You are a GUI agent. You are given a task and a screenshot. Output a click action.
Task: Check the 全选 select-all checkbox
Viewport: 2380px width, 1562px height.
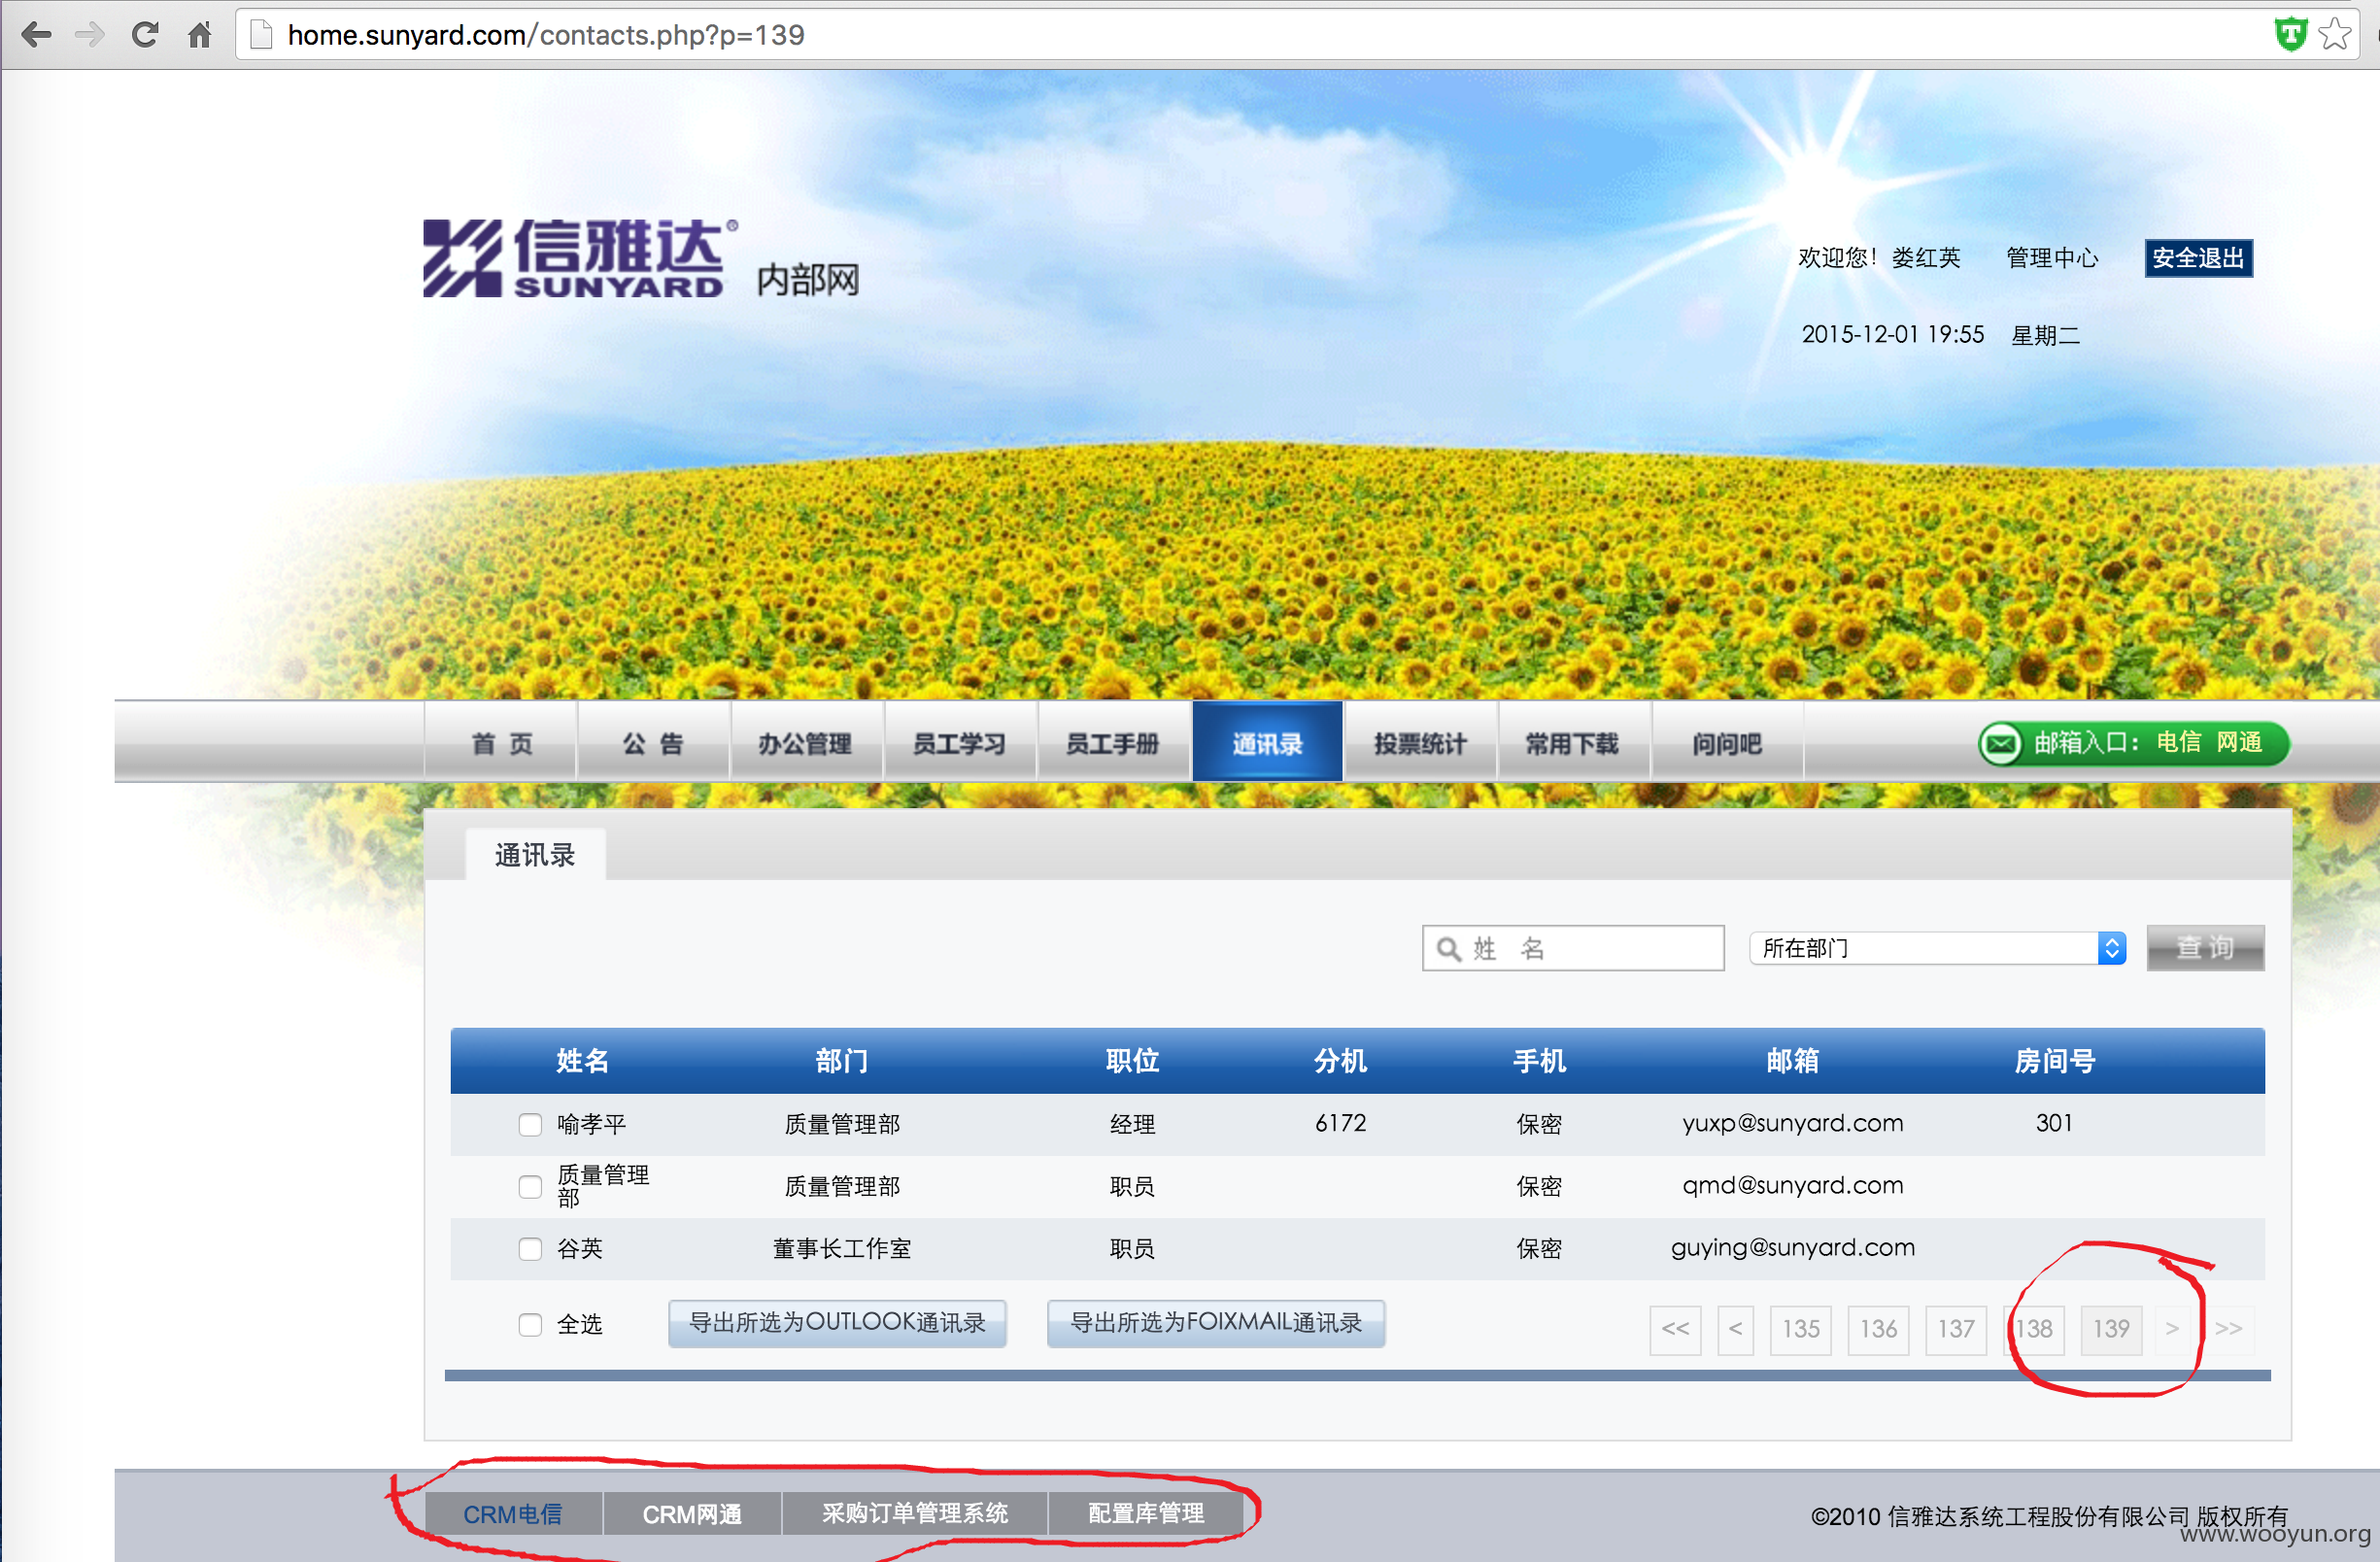click(530, 1324)
